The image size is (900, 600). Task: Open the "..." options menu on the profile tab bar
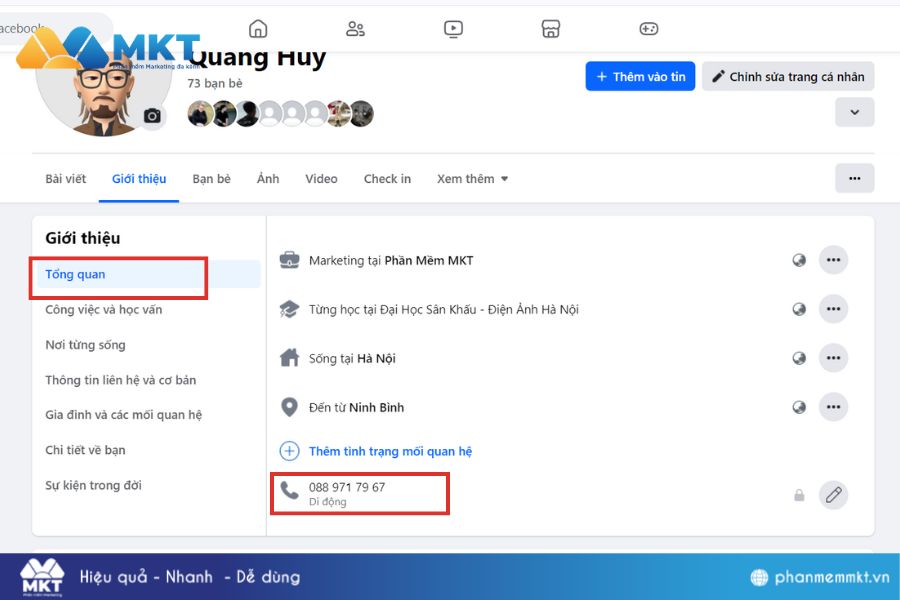[x=855, y=177]
